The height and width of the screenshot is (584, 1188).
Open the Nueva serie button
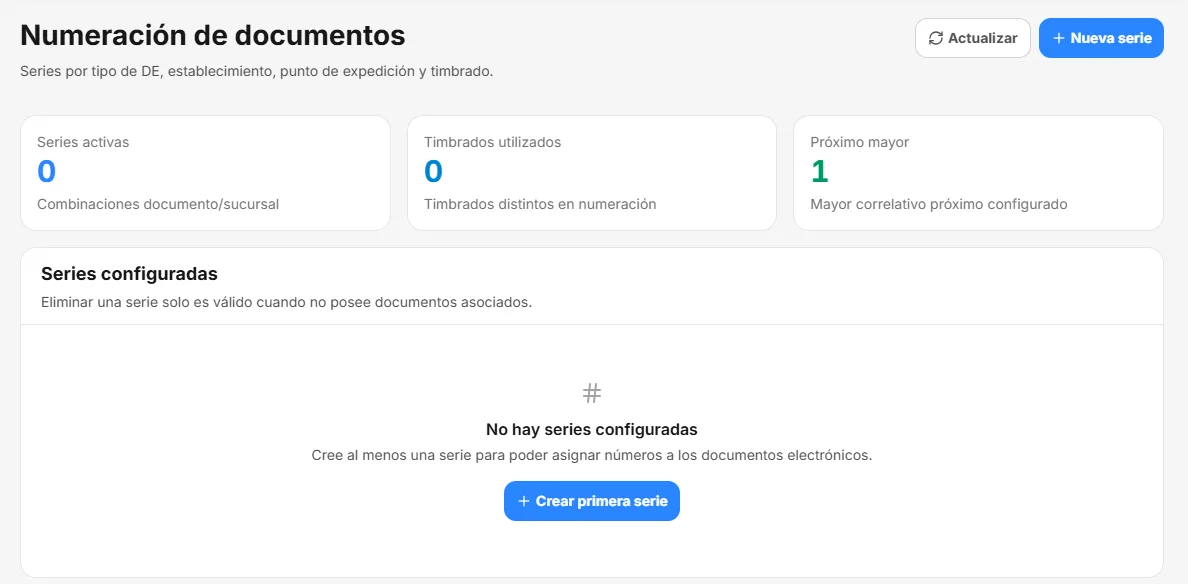(x=1101, y=38)
